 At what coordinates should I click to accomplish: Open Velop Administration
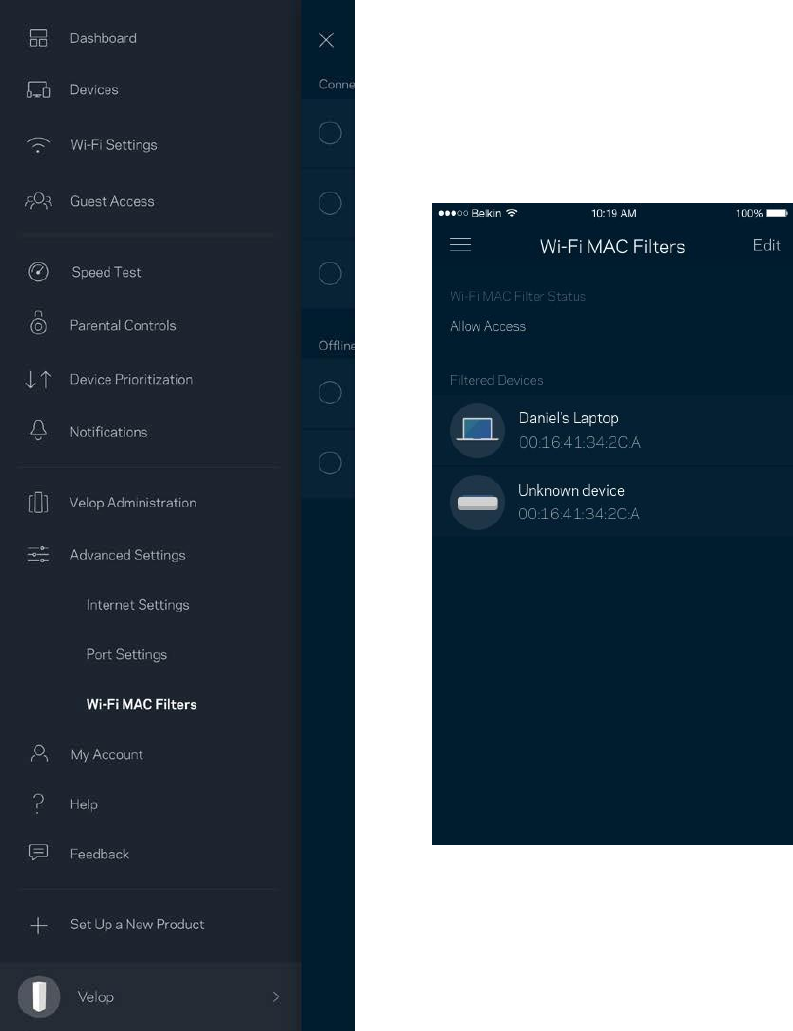pyautogui.click(x=133, y=502)
